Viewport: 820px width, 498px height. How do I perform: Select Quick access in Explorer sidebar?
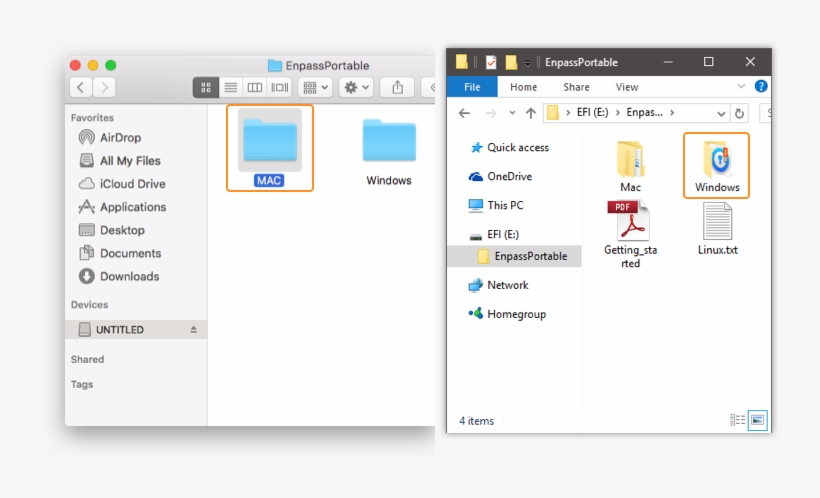pyautogui.click(x=517, y=147)
